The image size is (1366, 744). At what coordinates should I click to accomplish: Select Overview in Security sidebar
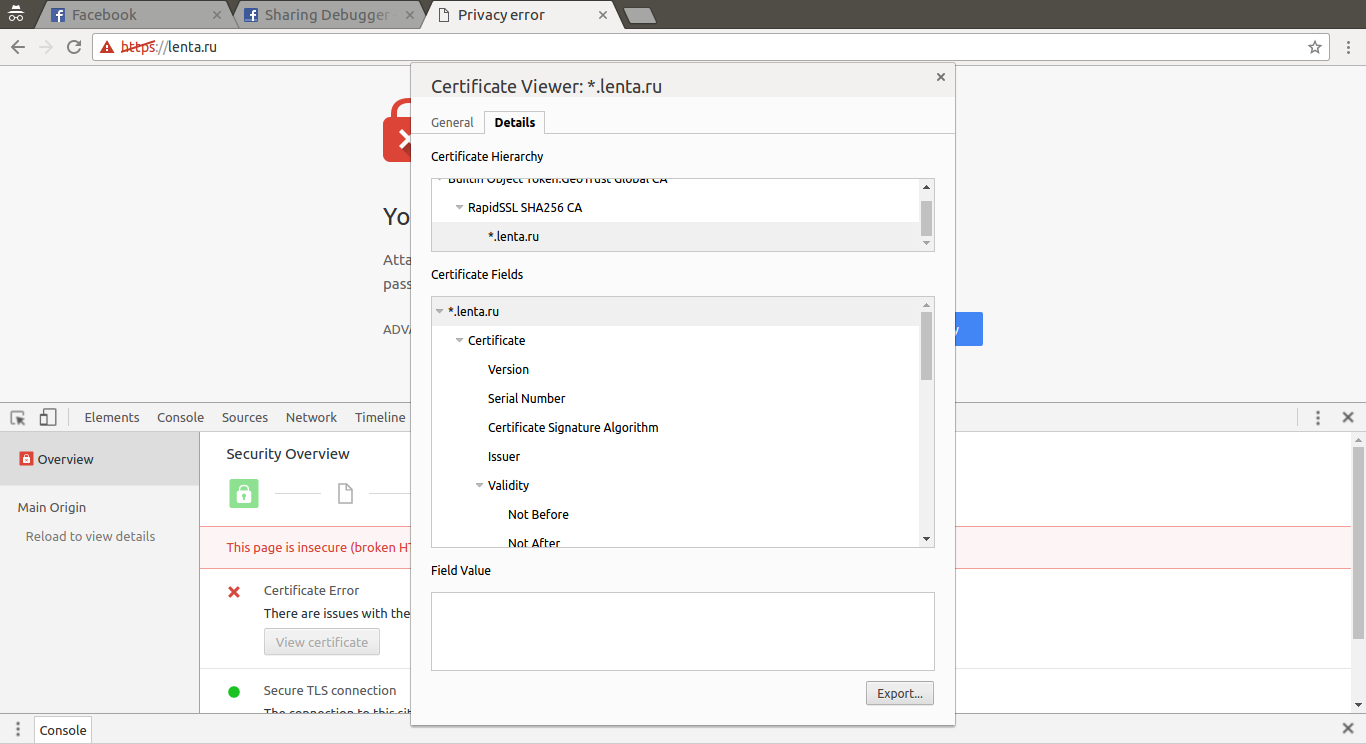100,460
